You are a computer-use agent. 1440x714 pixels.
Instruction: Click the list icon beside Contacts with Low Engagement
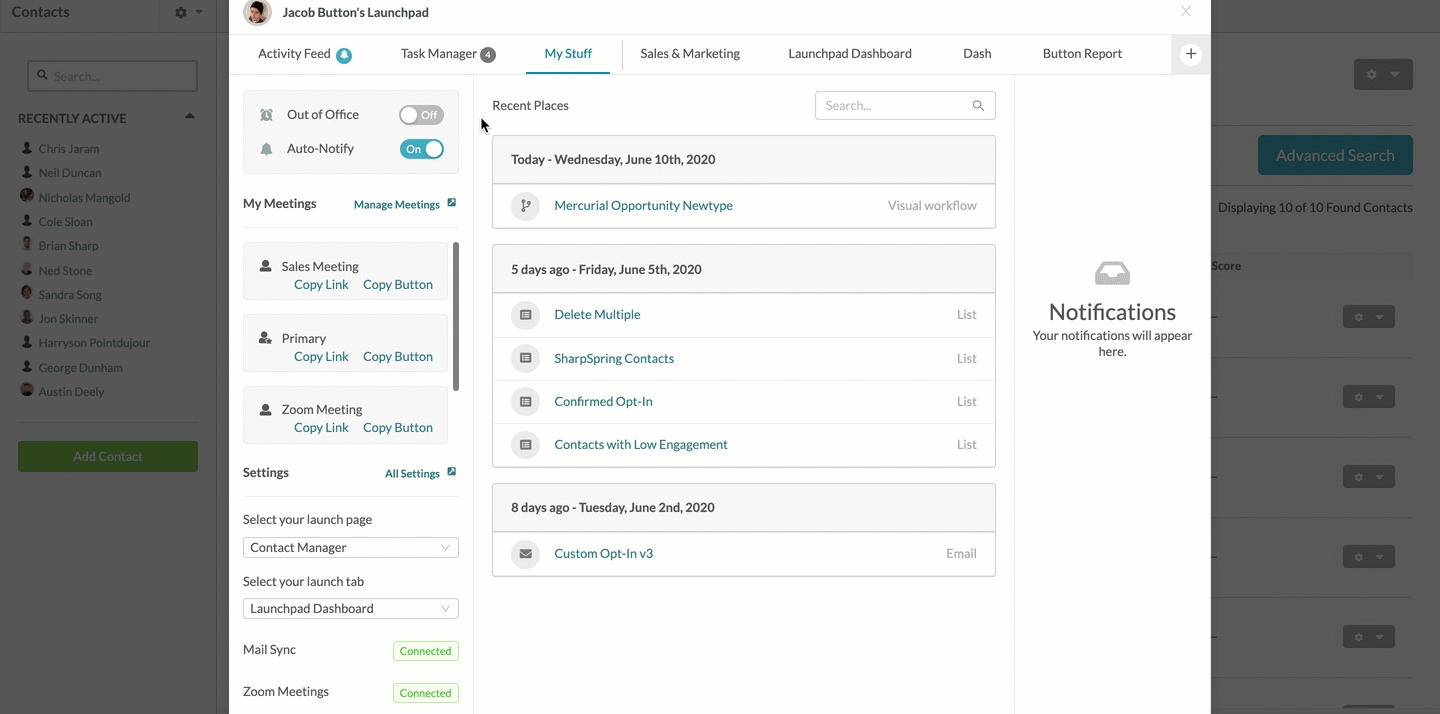click(x=525, y=445)
